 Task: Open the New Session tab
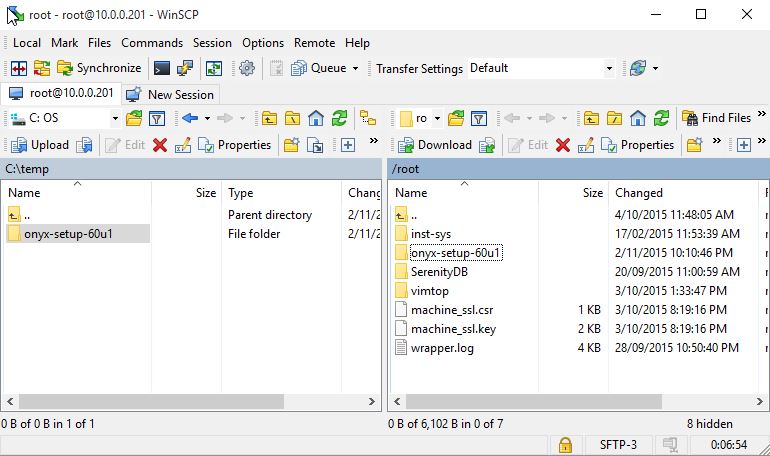[170, 94]
